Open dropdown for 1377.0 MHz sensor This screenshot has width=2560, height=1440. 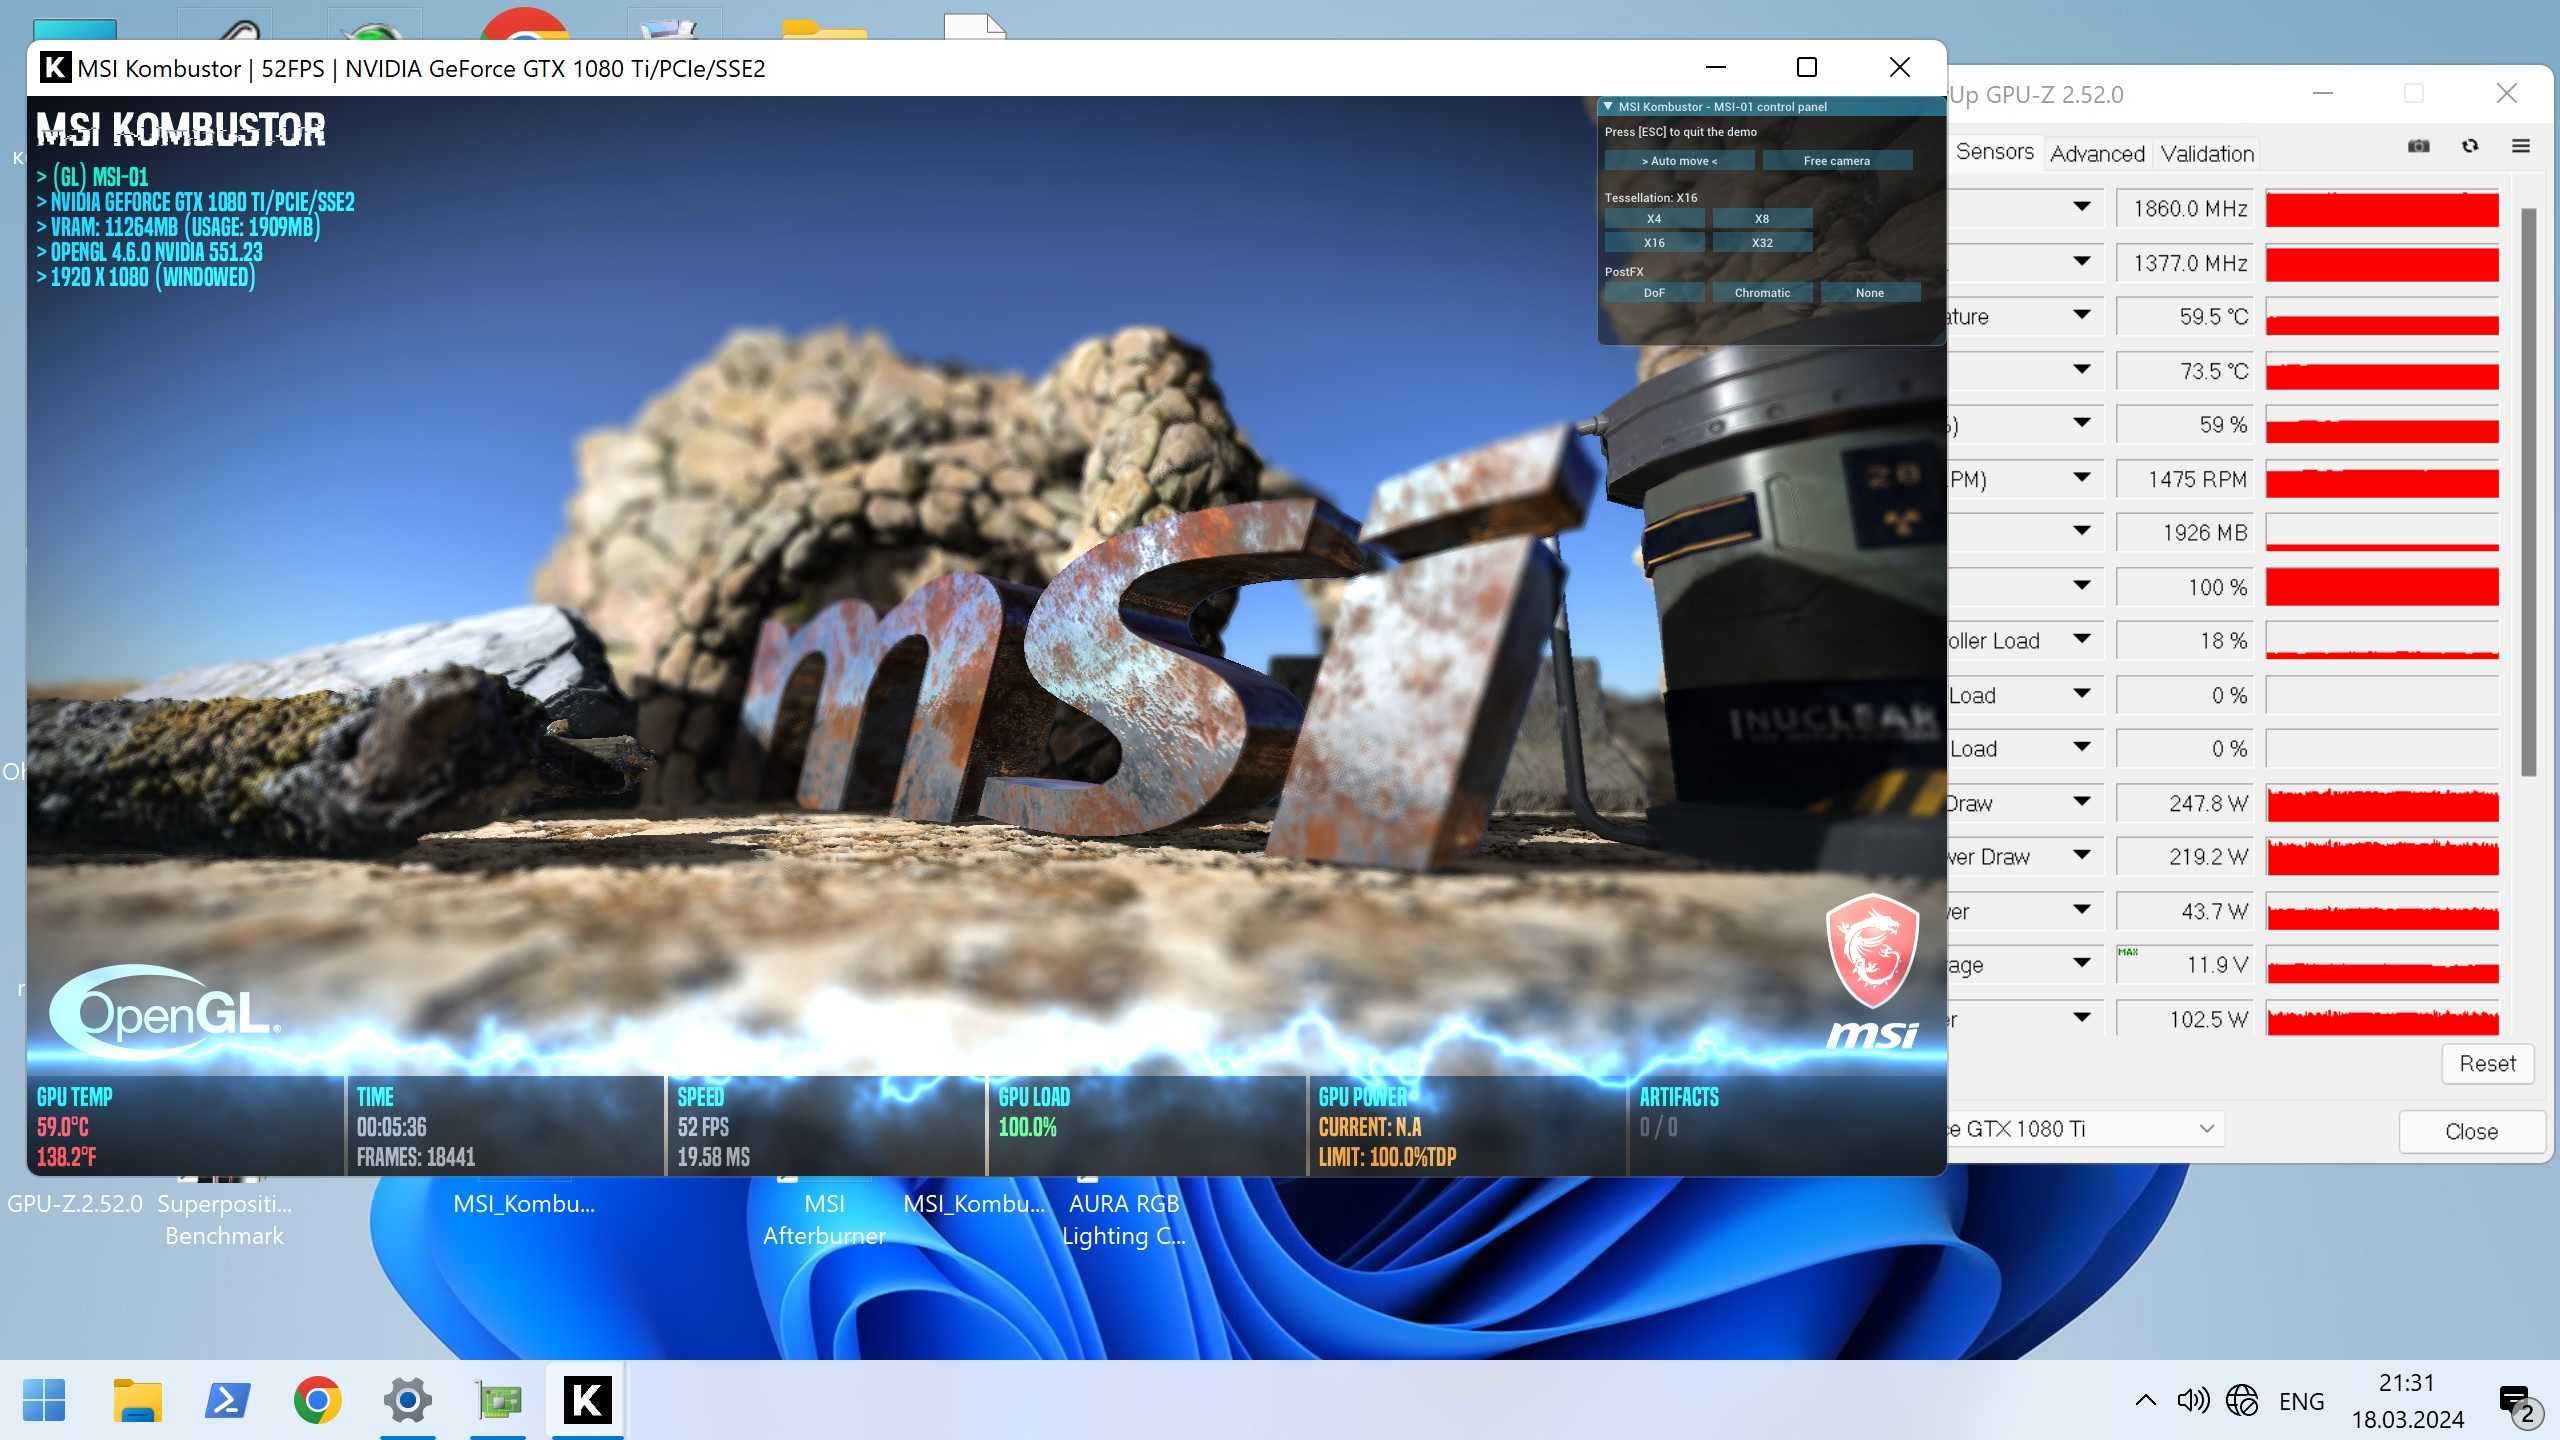2082,261
